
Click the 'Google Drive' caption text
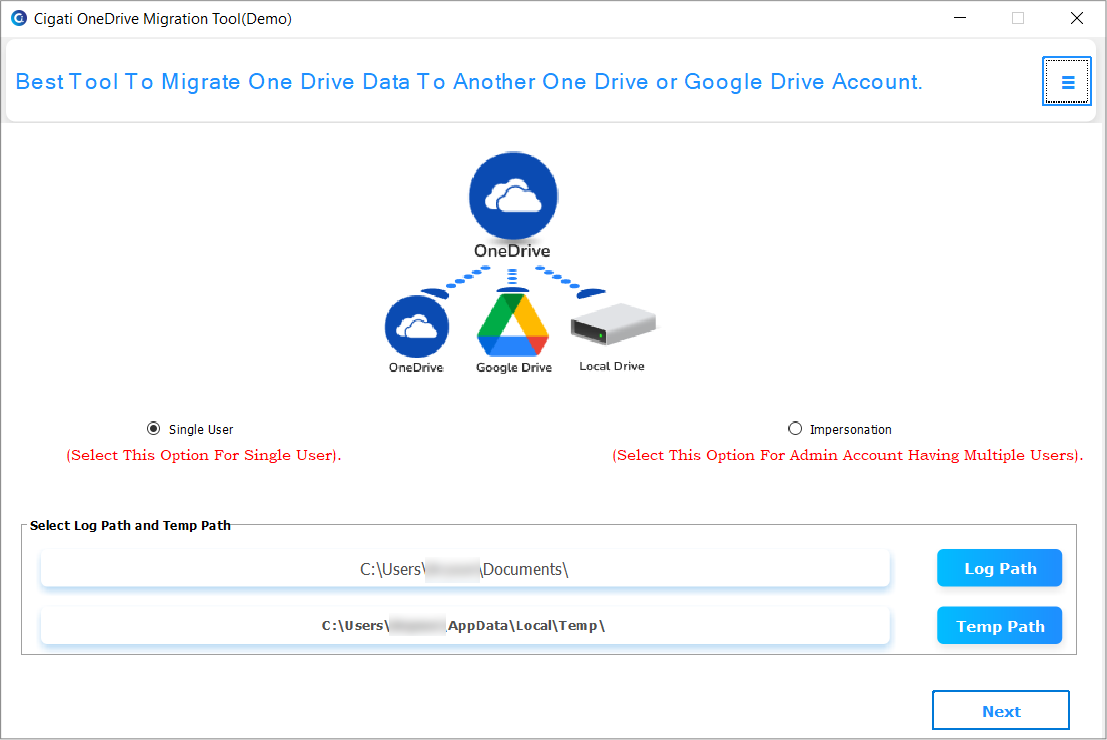(513, 368)
